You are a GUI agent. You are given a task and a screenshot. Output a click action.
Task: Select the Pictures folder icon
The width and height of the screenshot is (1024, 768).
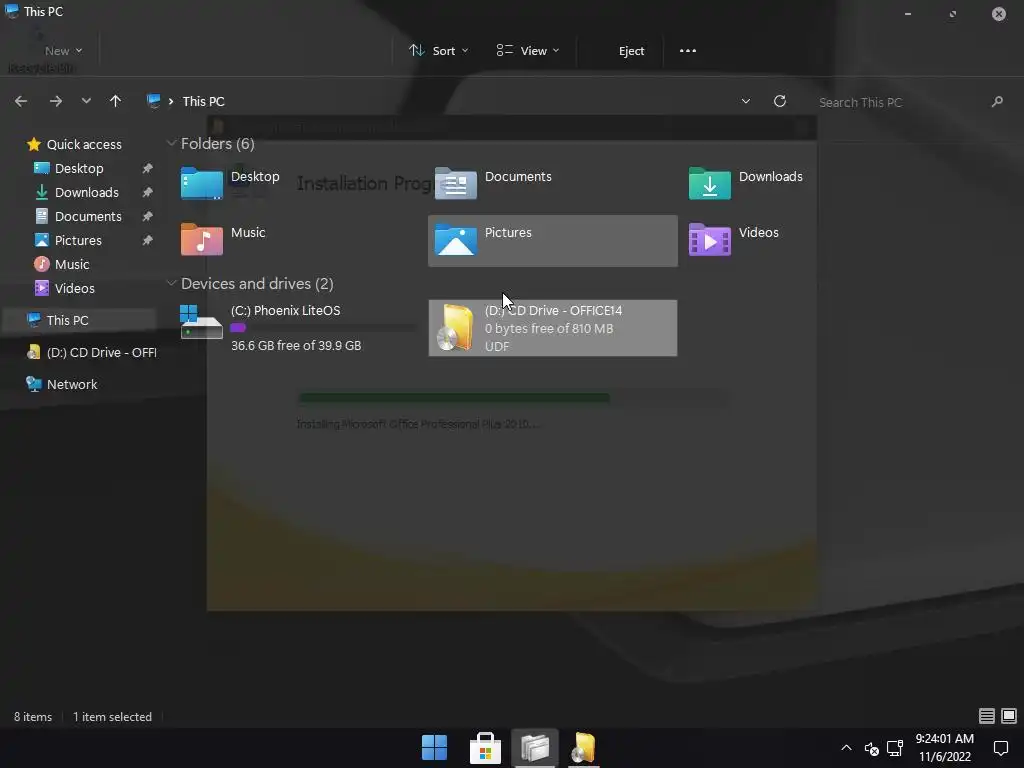[455, 239]
